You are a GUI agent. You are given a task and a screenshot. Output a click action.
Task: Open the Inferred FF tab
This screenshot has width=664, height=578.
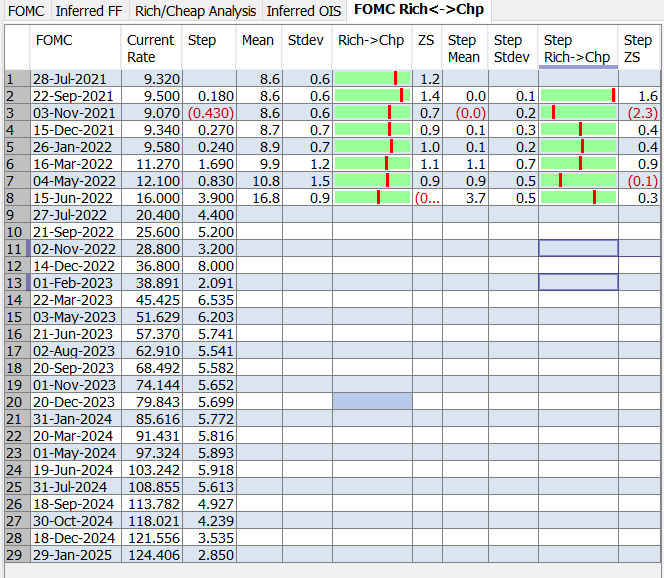pos(89,11)
